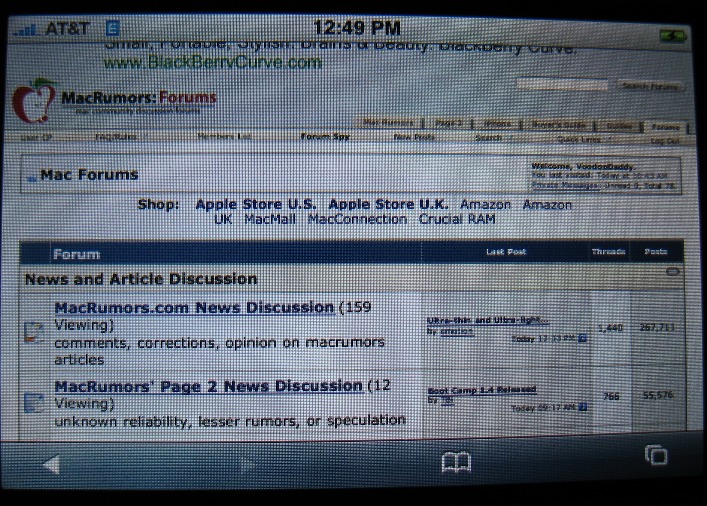Click 'comments, corrections, opinion on macrumors articles' description
Viewport: 707px width, 506px height.
219,351
